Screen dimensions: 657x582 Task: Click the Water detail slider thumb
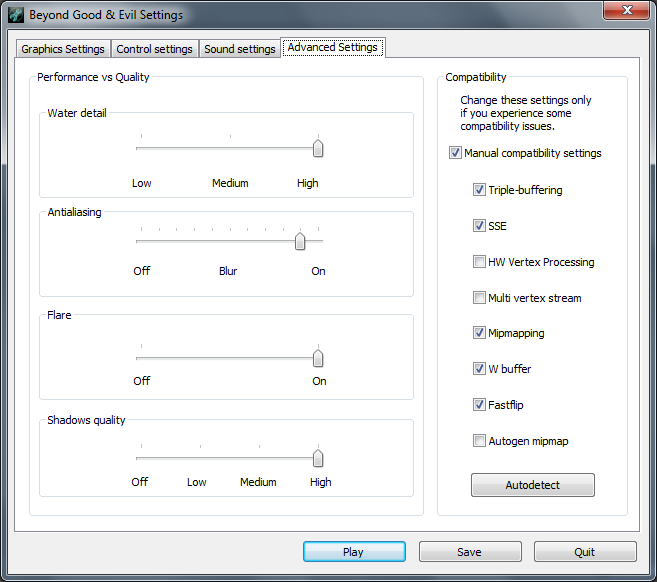(x=318, y=148)
